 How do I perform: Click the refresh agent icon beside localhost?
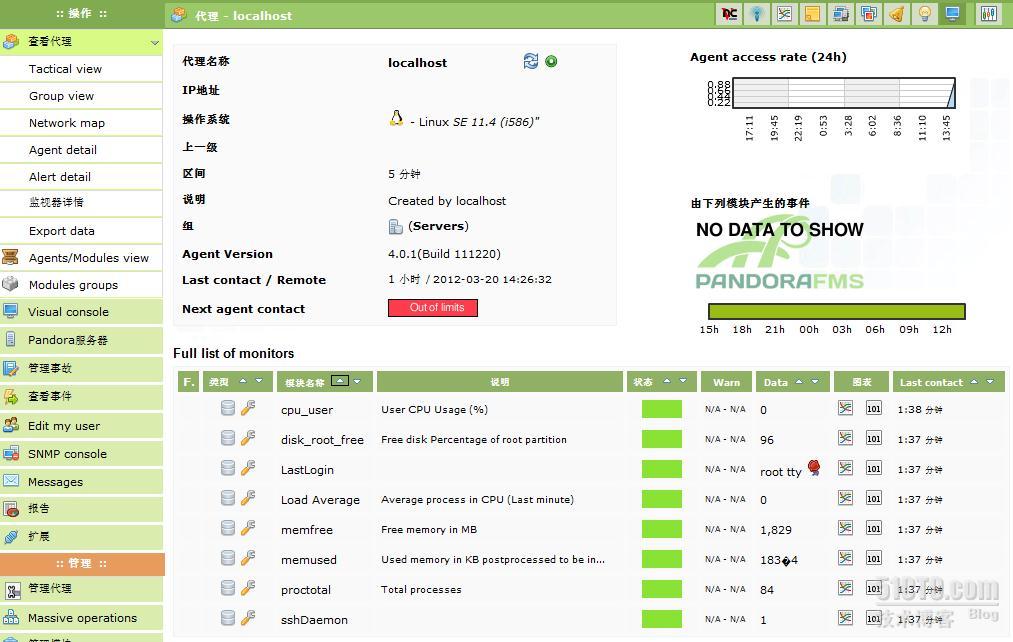(x=530, y=61)
